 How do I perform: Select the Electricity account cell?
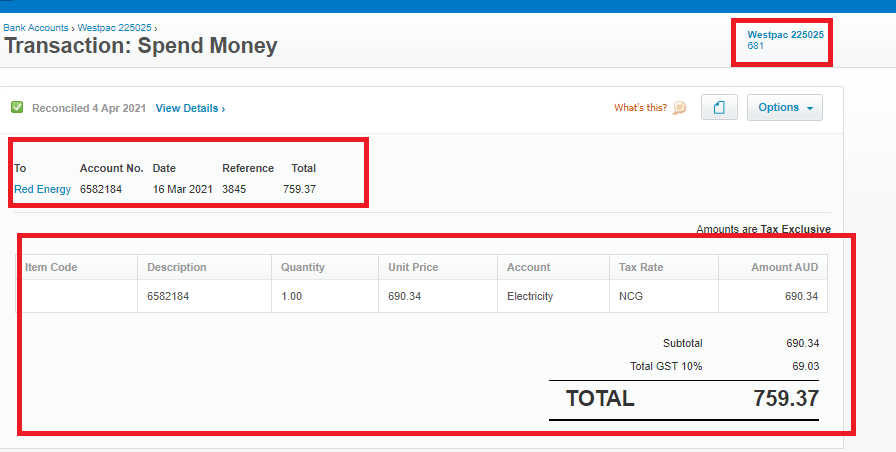coord(553,296)
